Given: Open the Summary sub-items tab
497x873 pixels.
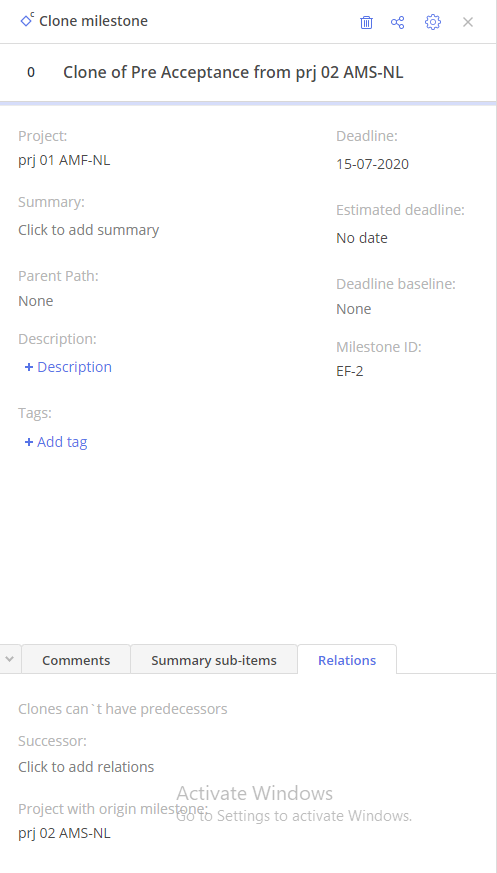Looking at the screenshot, I should tap(214, 660).
